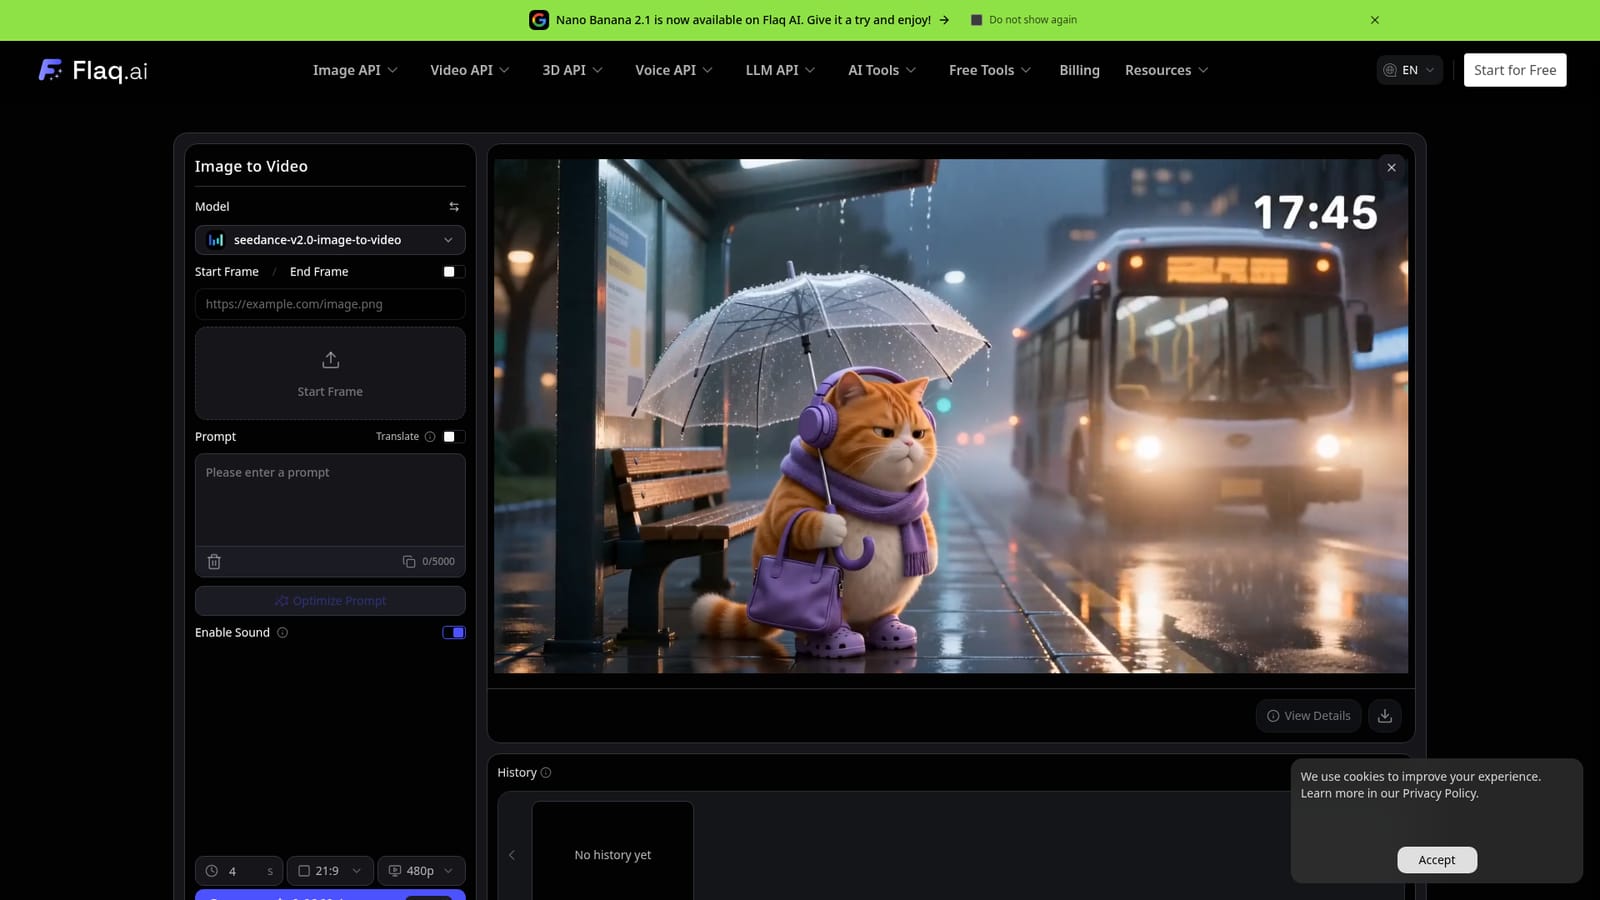The image size is (1600, 900).
Task: Download the video with the download icon
Action: pos(1385,716)
